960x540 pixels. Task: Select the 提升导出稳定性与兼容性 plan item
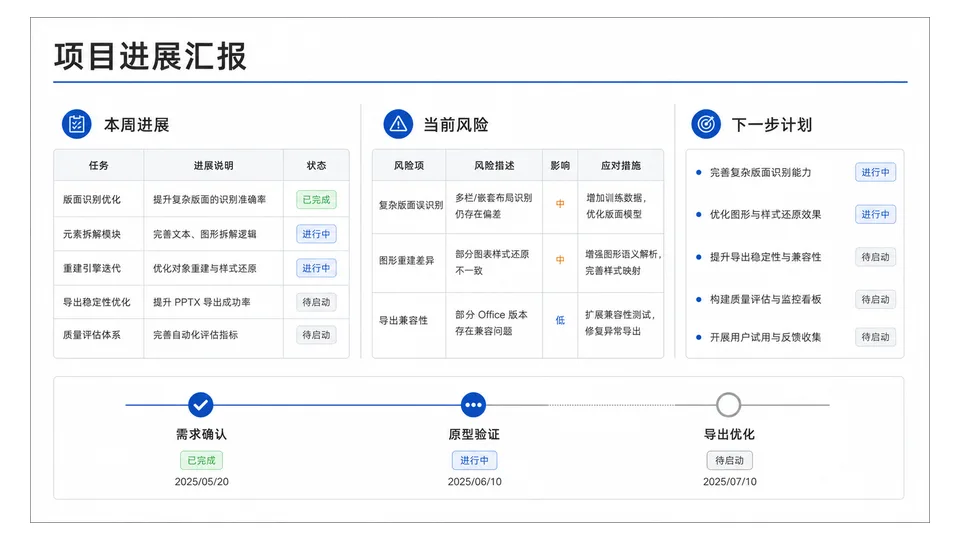pos(765,257)
